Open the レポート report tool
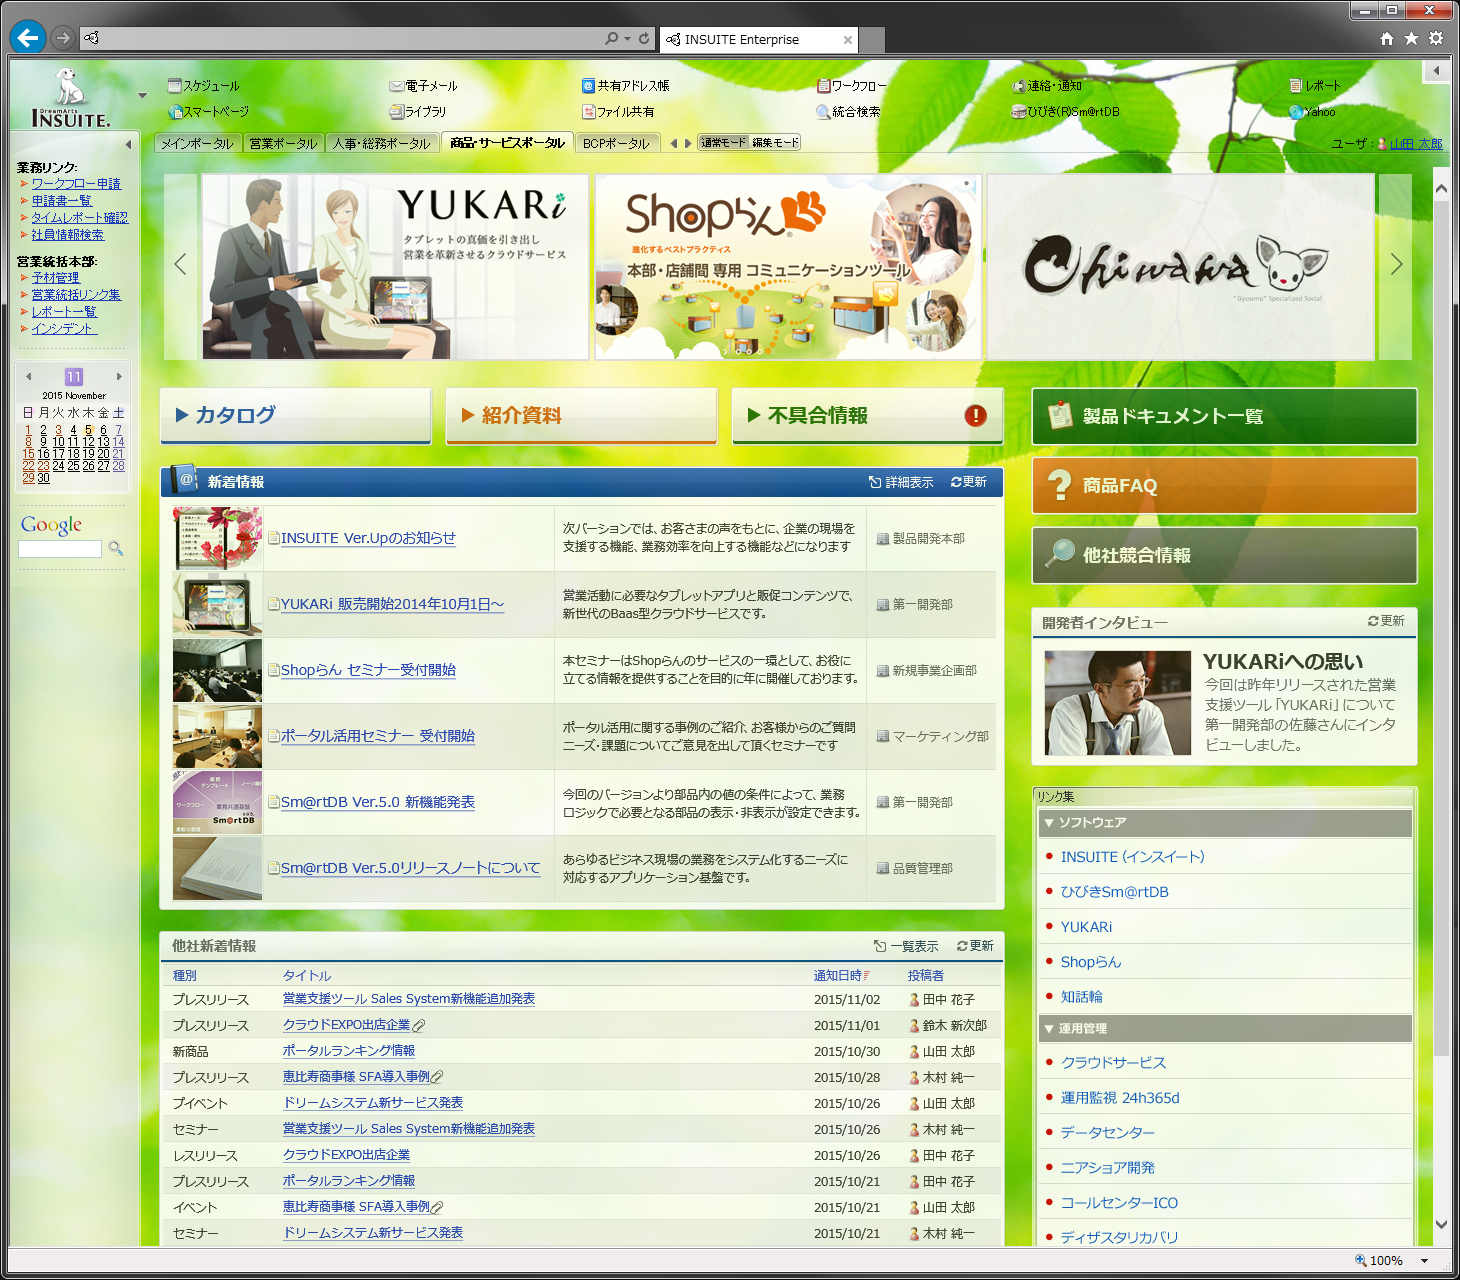Viewport: 1460px width, 1280px height. coord(1315,86)
